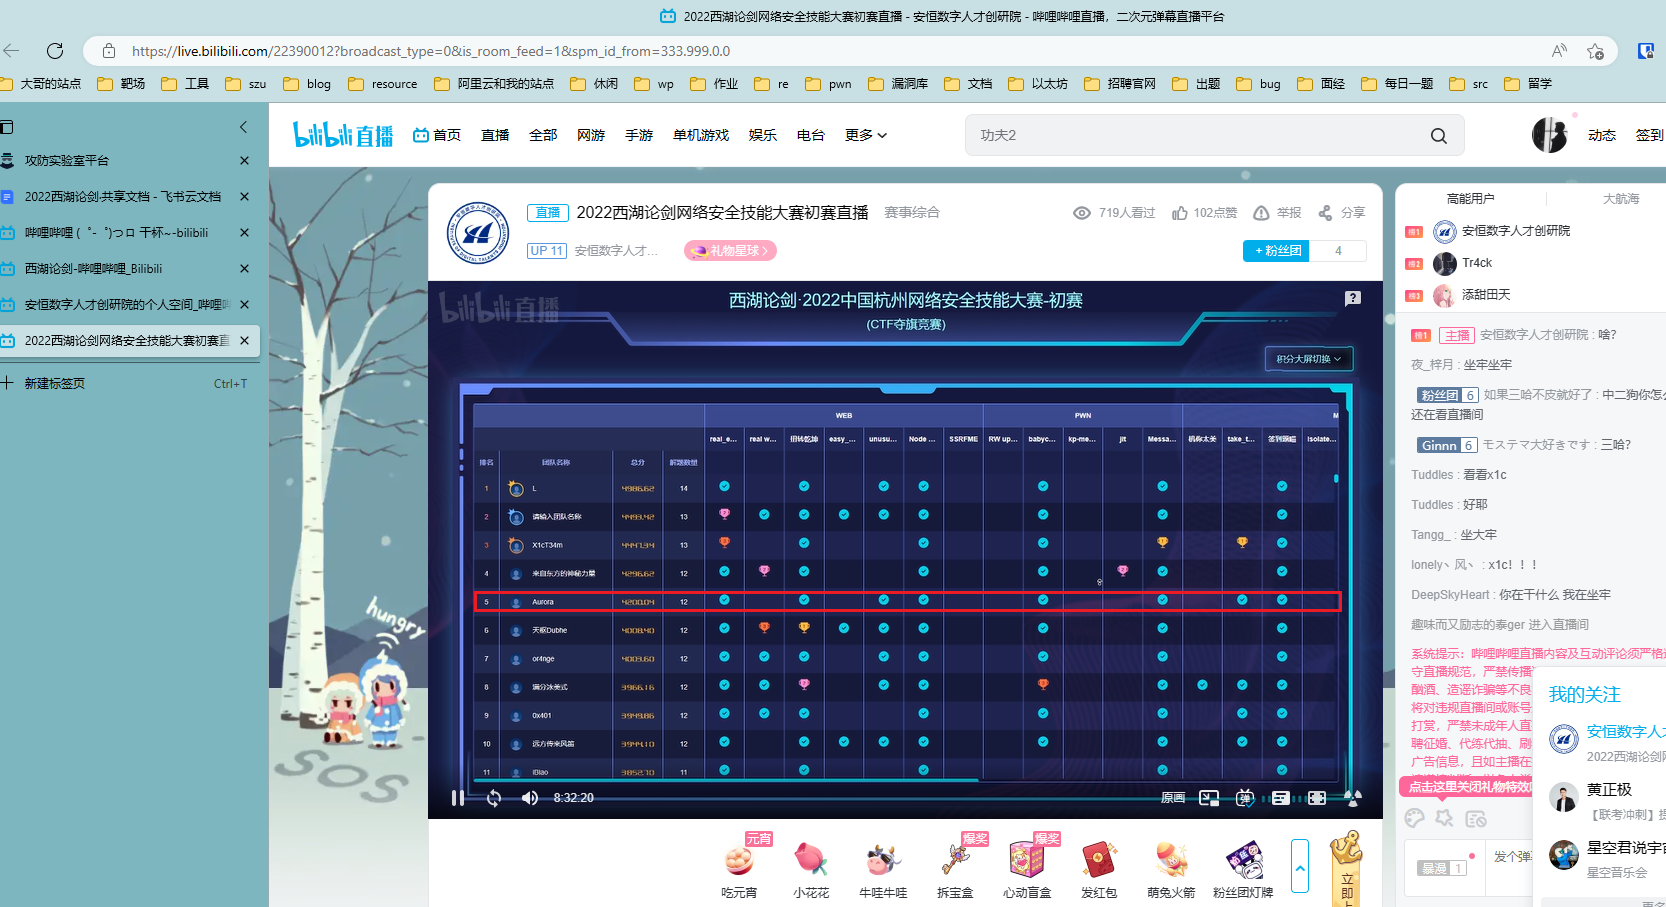Screen dimensions: 1666x907
Task: Send the 吃元宵 gift
Action: (739, 867)
